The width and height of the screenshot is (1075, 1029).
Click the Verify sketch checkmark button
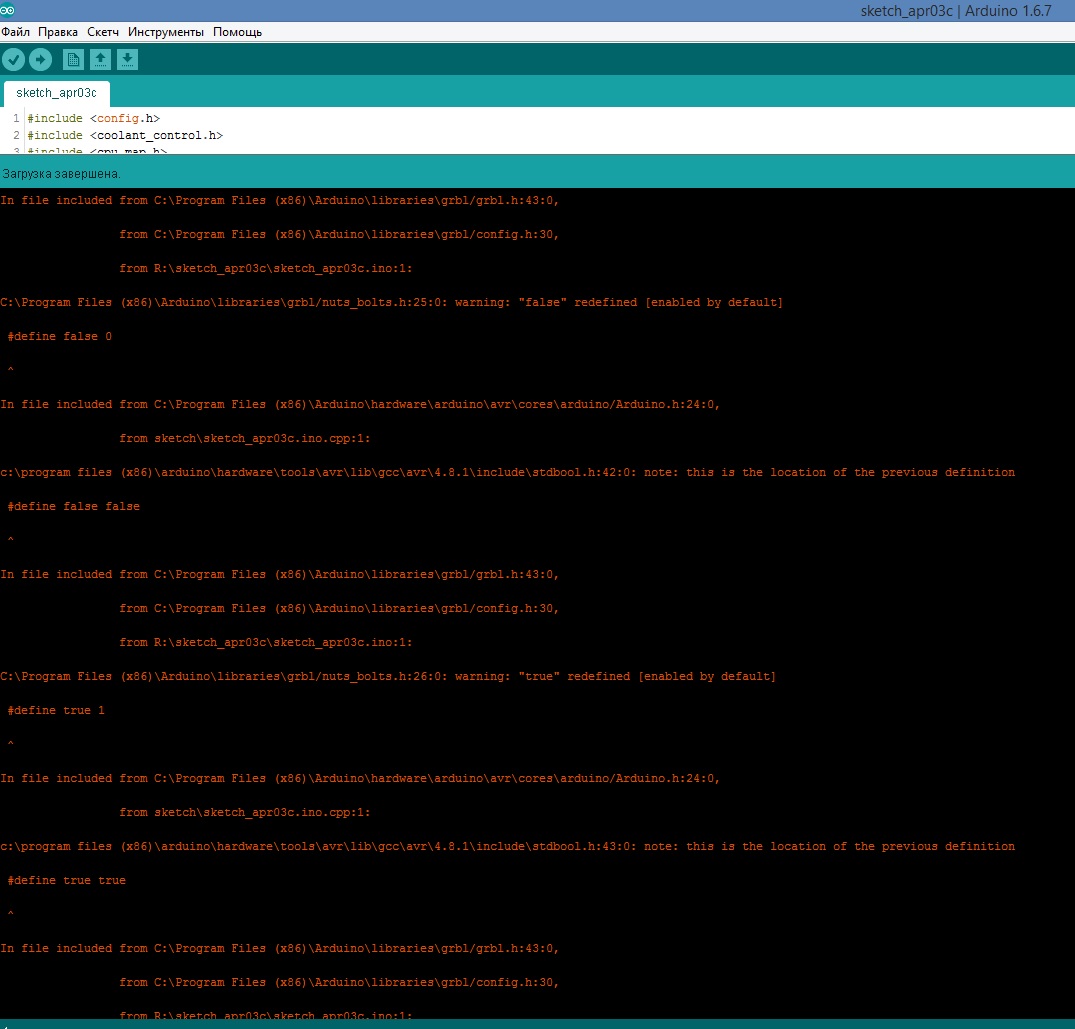13,60
